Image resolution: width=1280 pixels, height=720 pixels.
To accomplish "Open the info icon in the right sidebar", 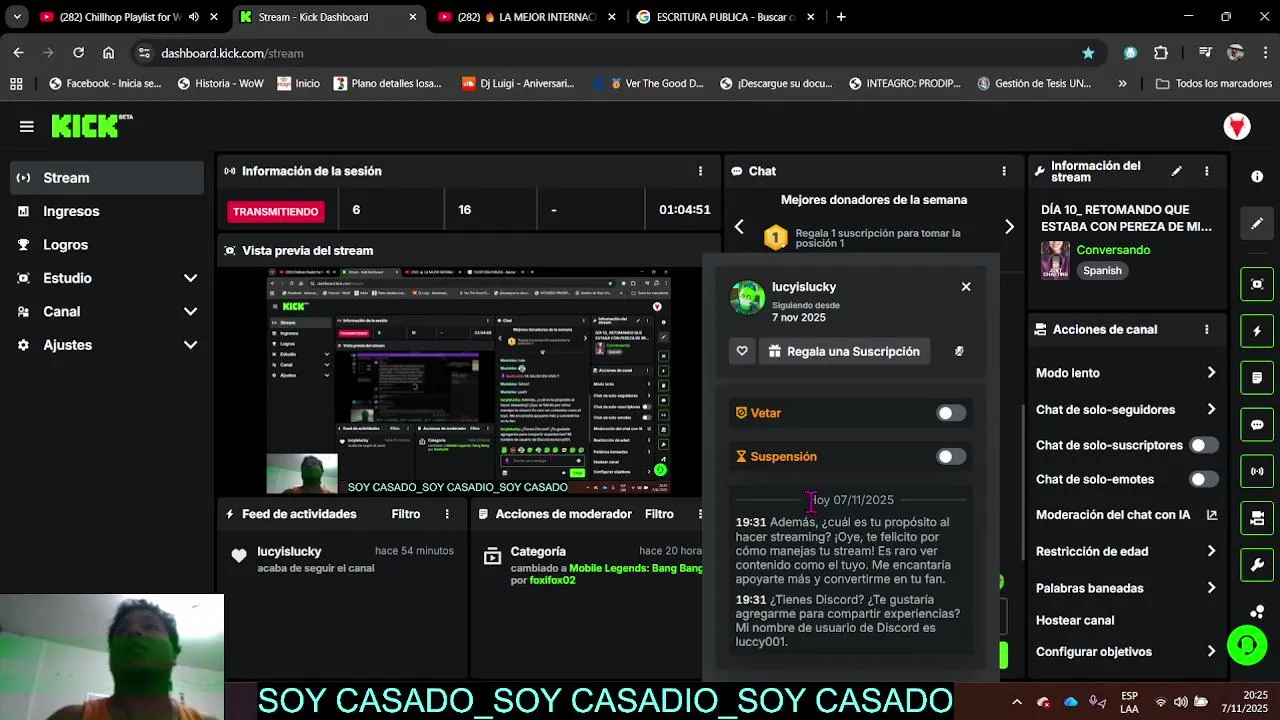I will coord(1257,176).
